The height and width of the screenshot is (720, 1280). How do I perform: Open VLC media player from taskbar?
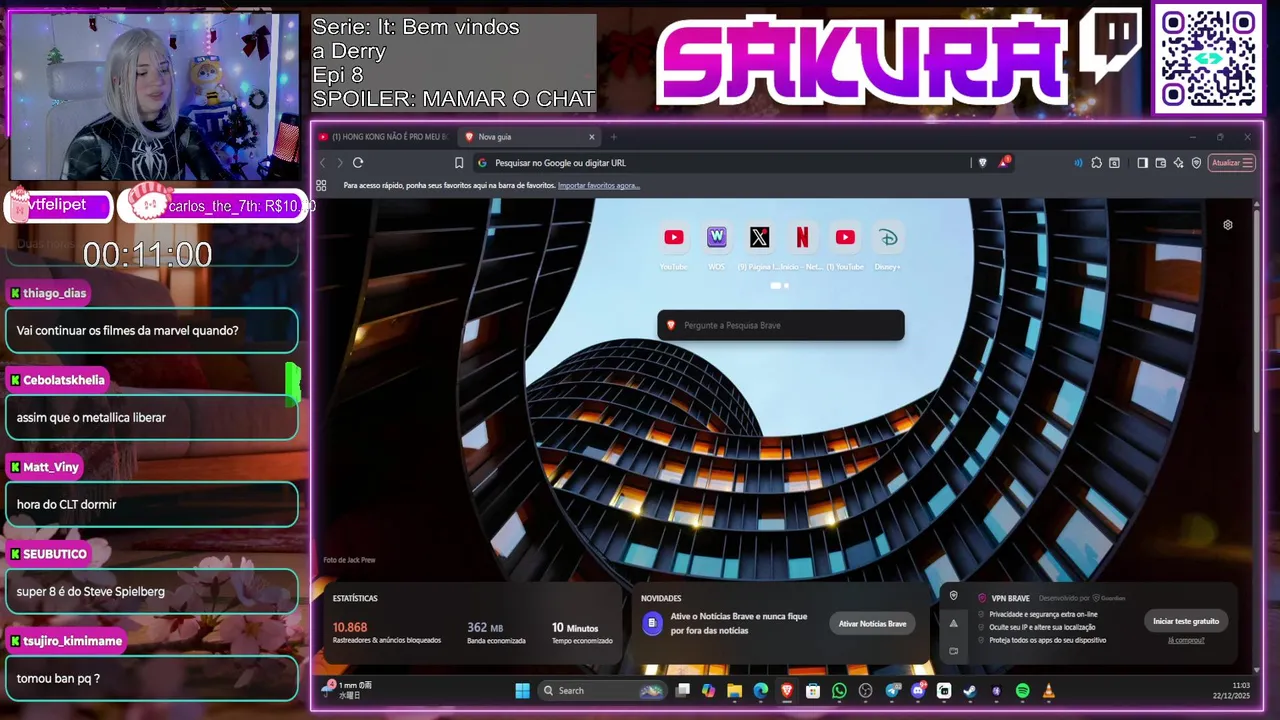coord(1048,691)
